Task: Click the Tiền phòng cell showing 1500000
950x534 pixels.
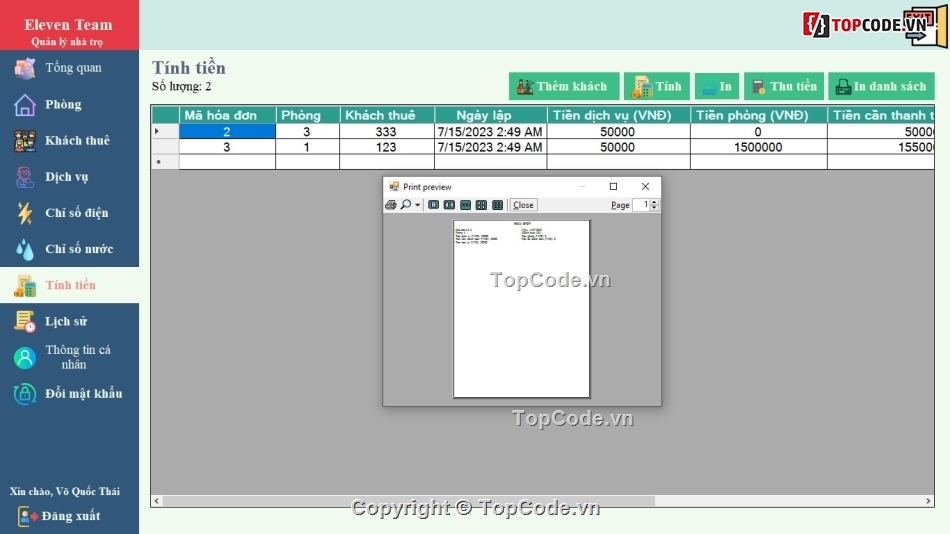Action: 759,147
